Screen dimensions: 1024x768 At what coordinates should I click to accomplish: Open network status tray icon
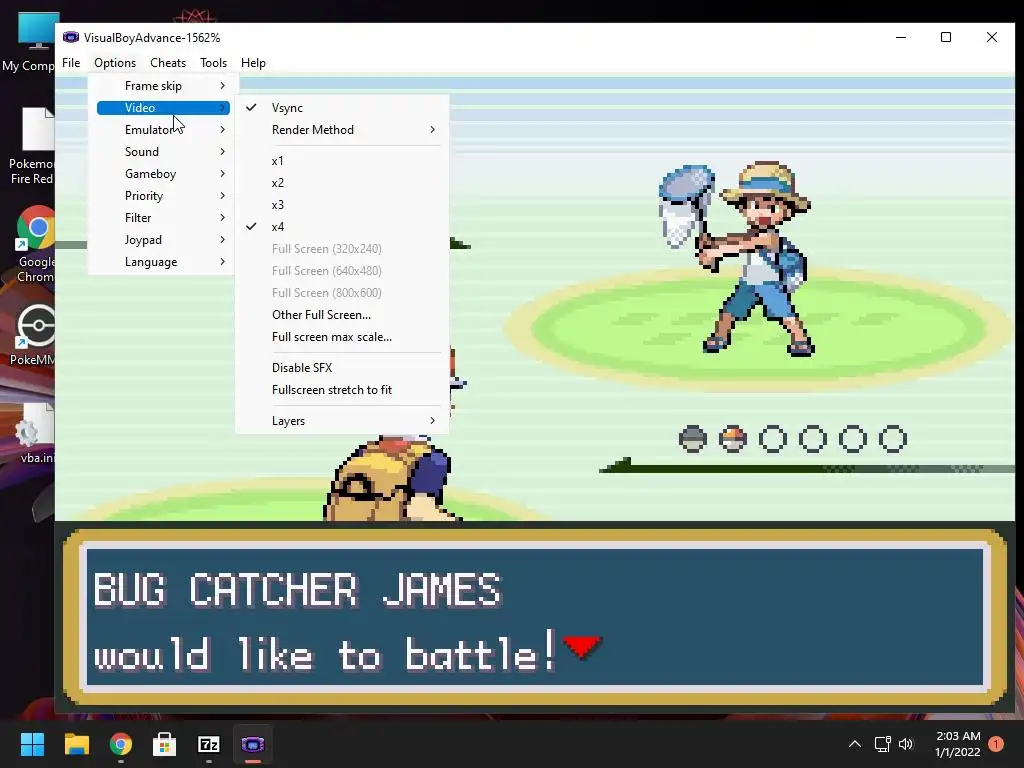point(882,744)
